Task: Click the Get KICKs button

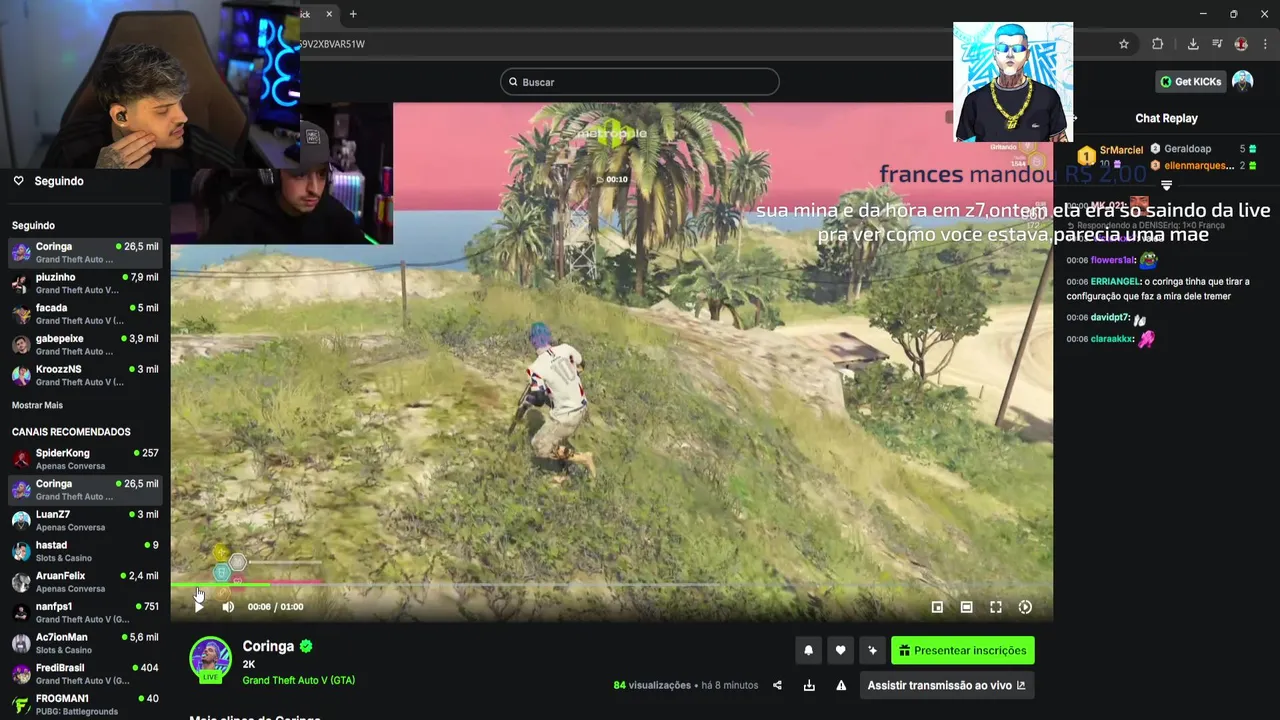Action: (x=1190, y=82)
